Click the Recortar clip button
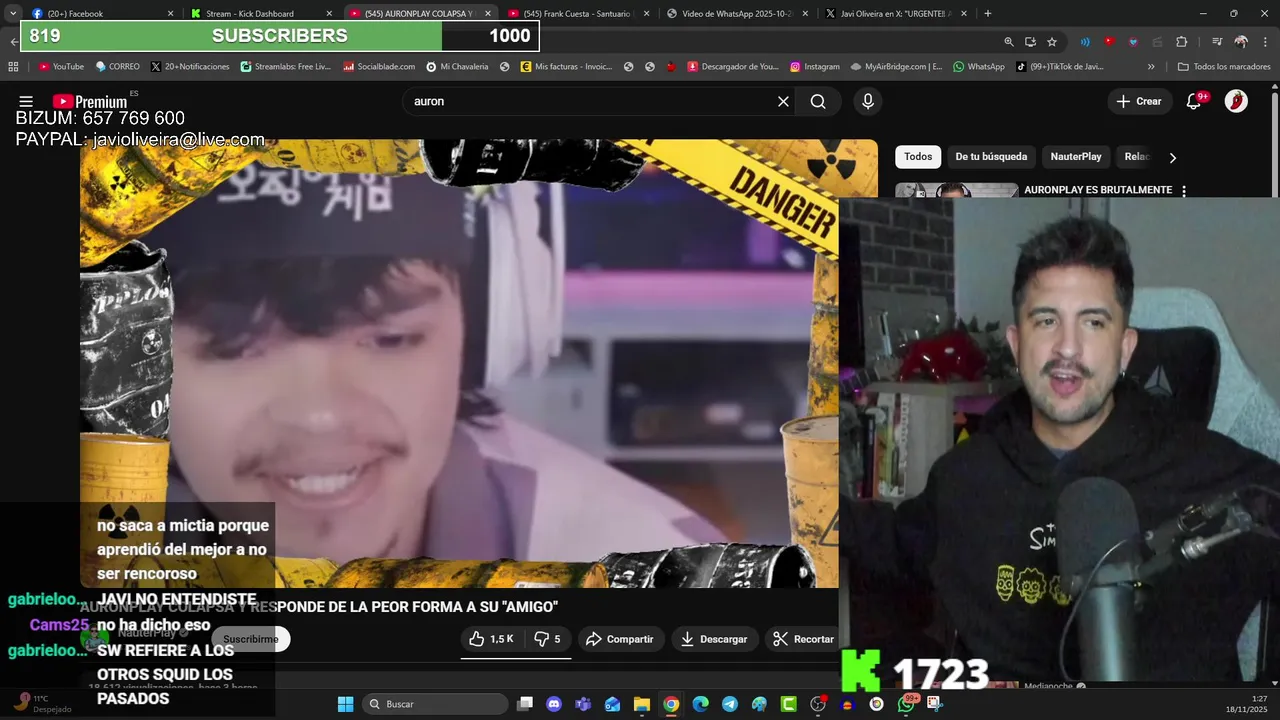The width and height of the screenshot is (1280, 720). [x=803, y=639]
